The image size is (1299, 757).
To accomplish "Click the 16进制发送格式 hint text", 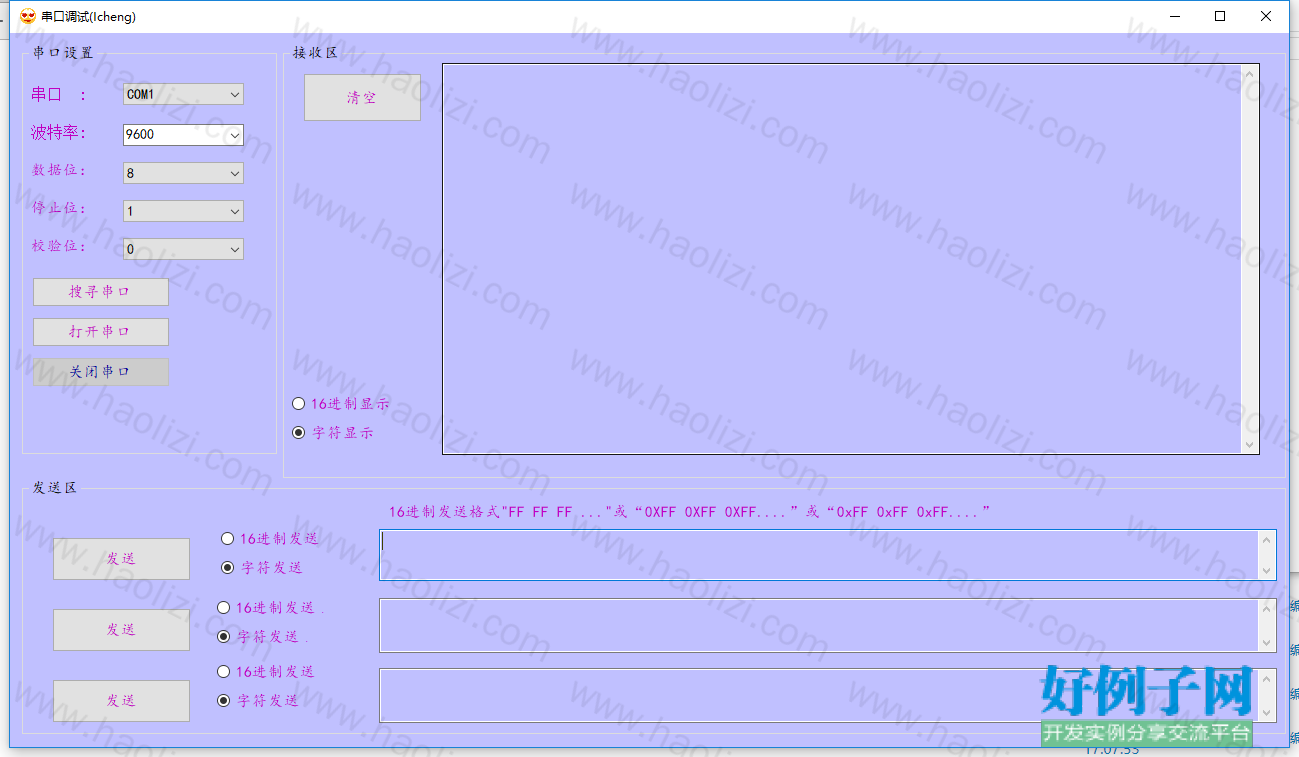I will pos(690,512).
